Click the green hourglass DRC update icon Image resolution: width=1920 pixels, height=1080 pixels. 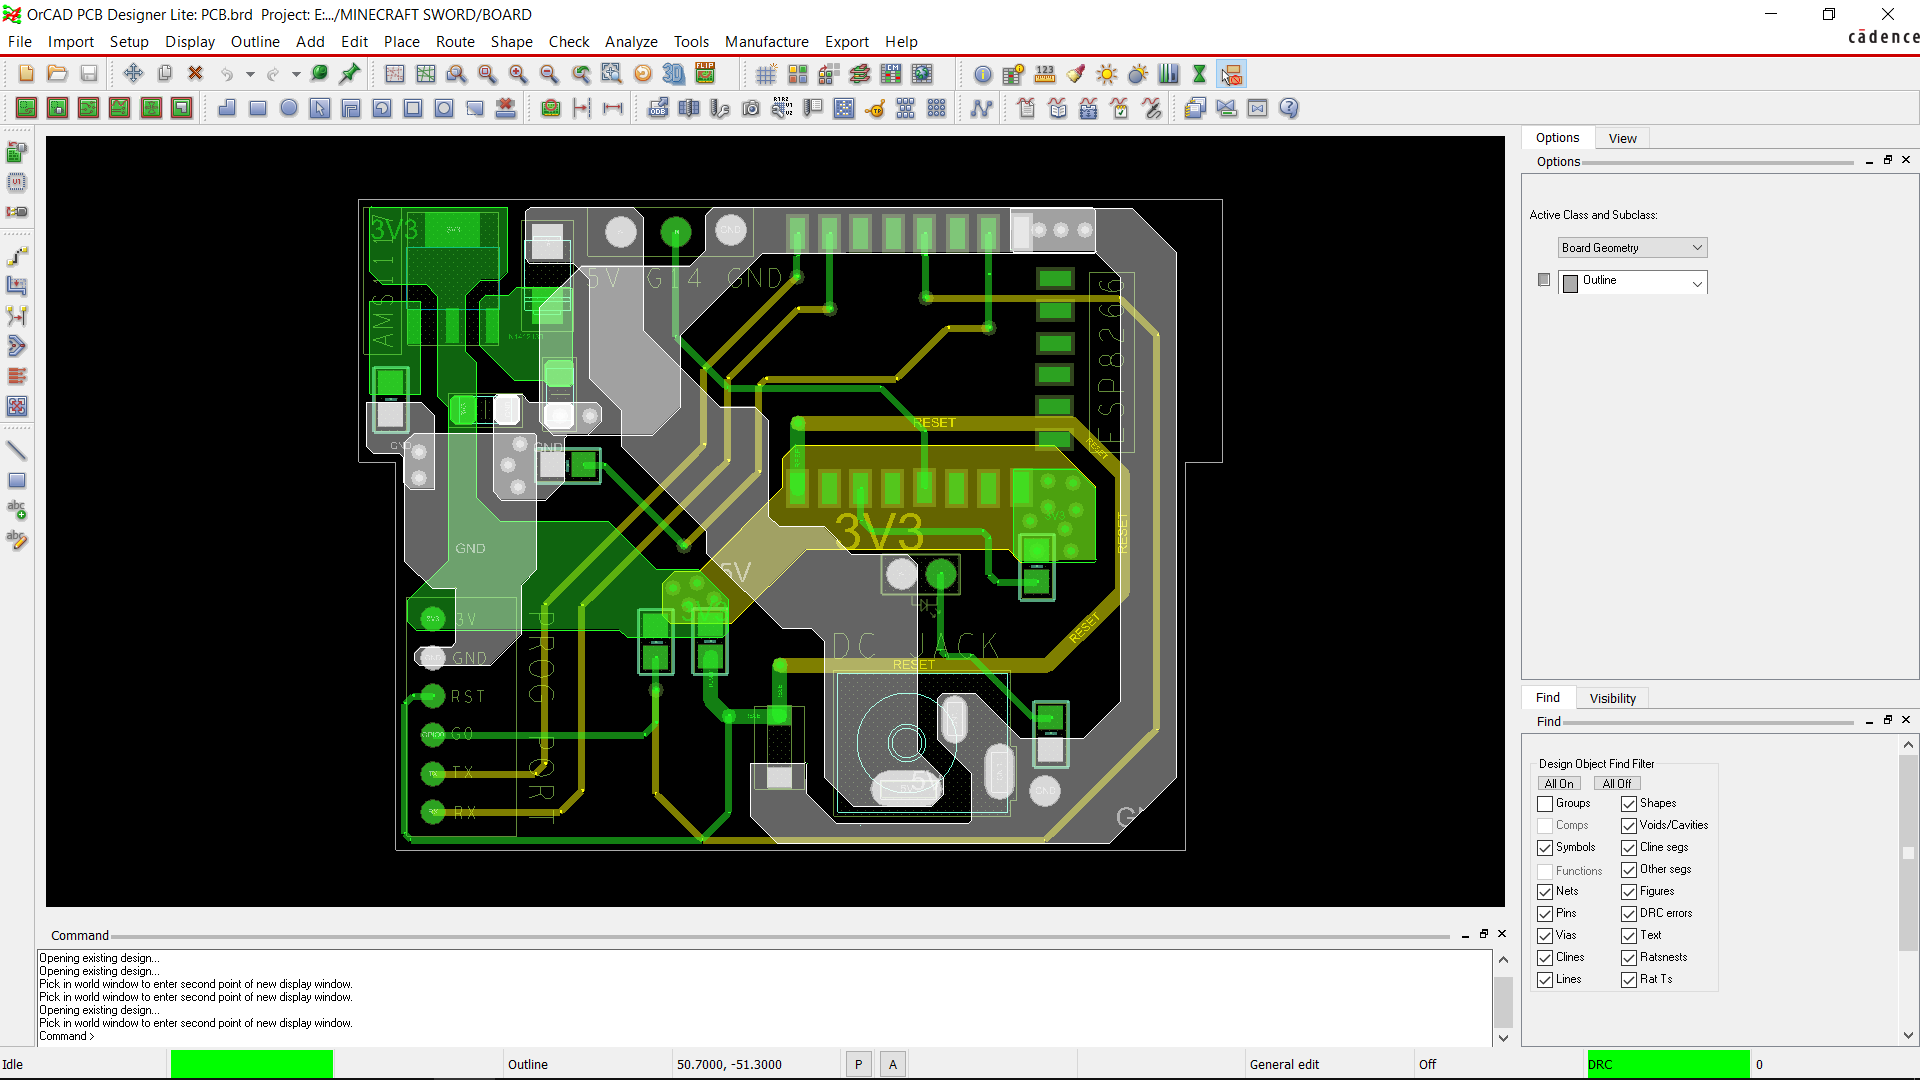coord(1200,74)
